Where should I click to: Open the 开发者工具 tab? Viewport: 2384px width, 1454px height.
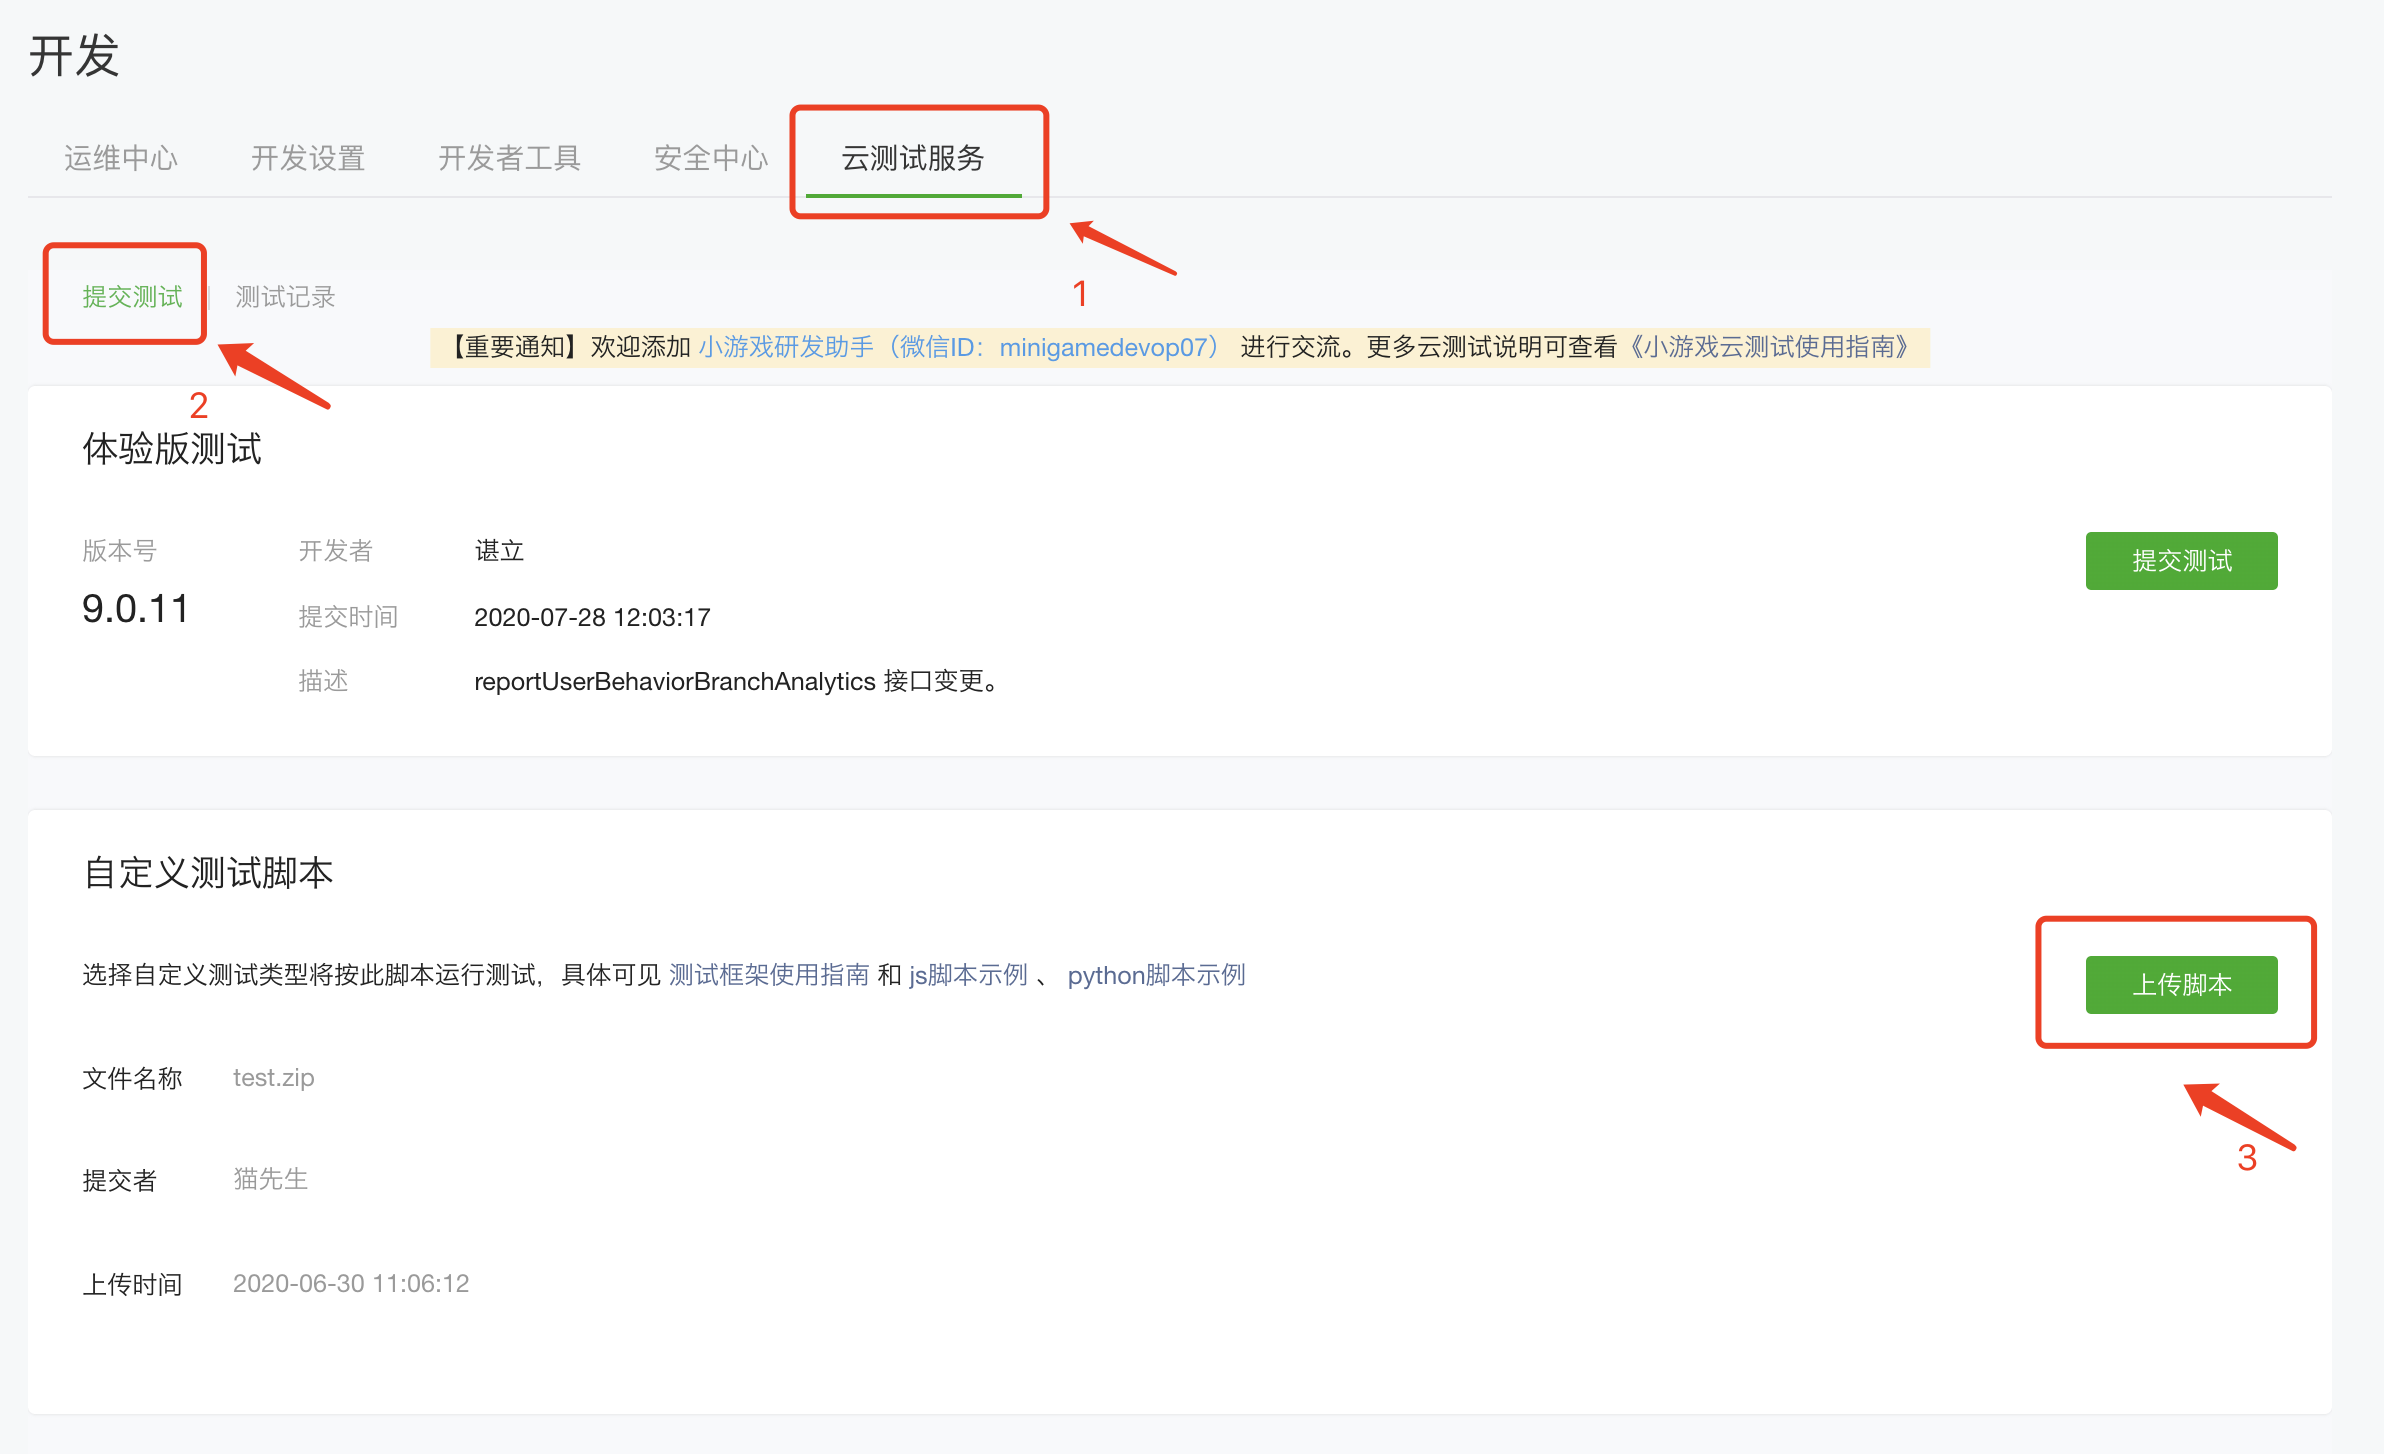(509, 158)
